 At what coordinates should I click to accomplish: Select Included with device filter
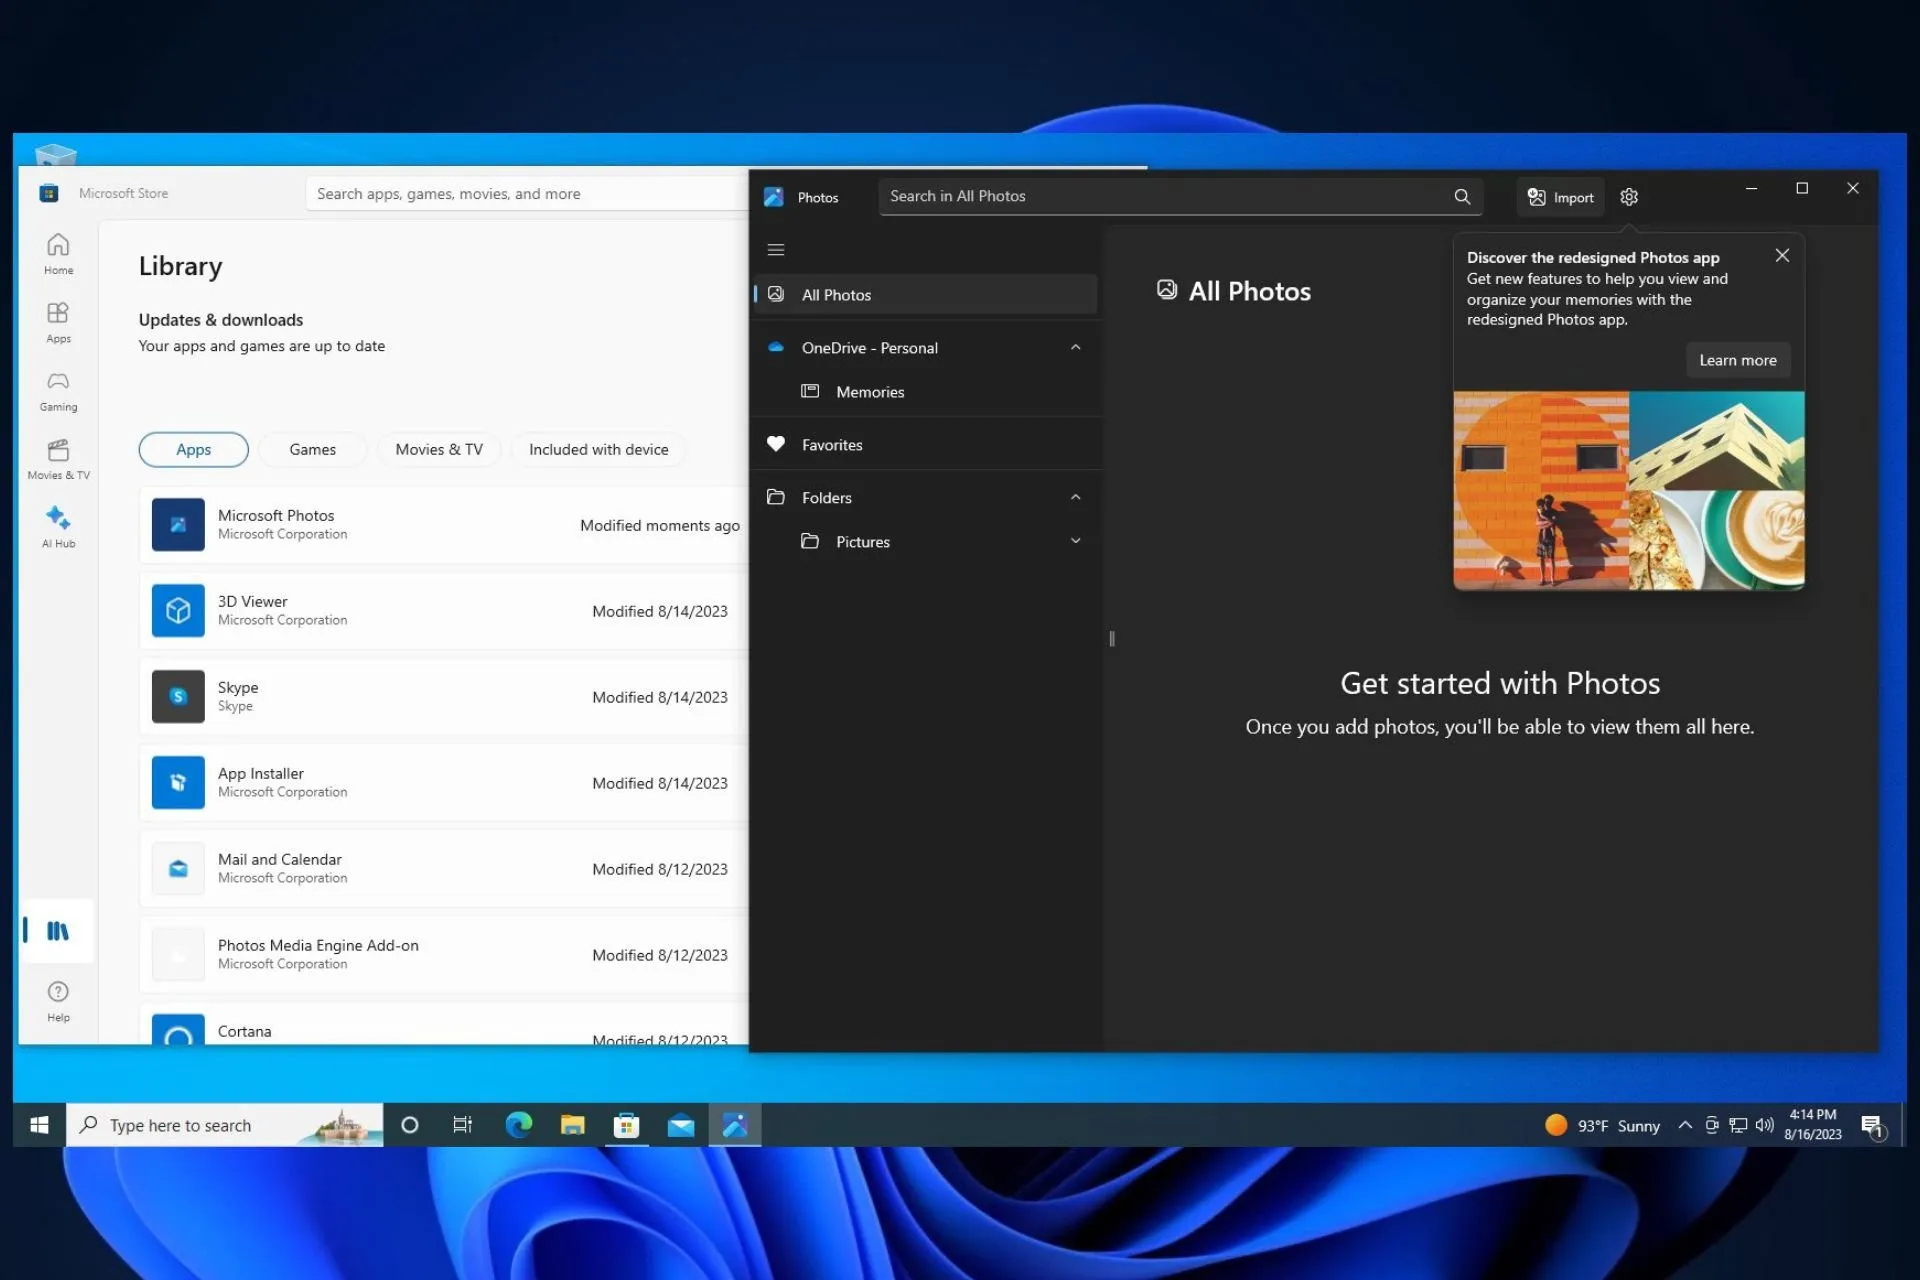(x=598, y=450)
